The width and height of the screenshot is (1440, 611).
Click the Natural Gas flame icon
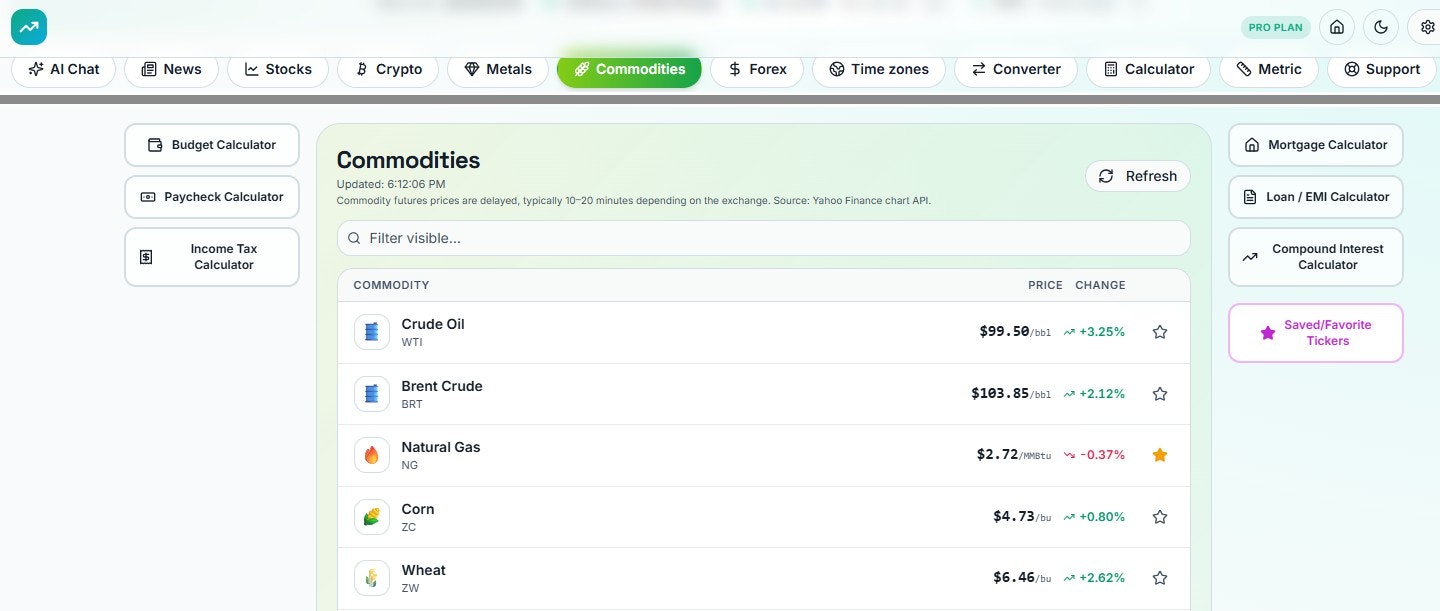tap(372, 455)
